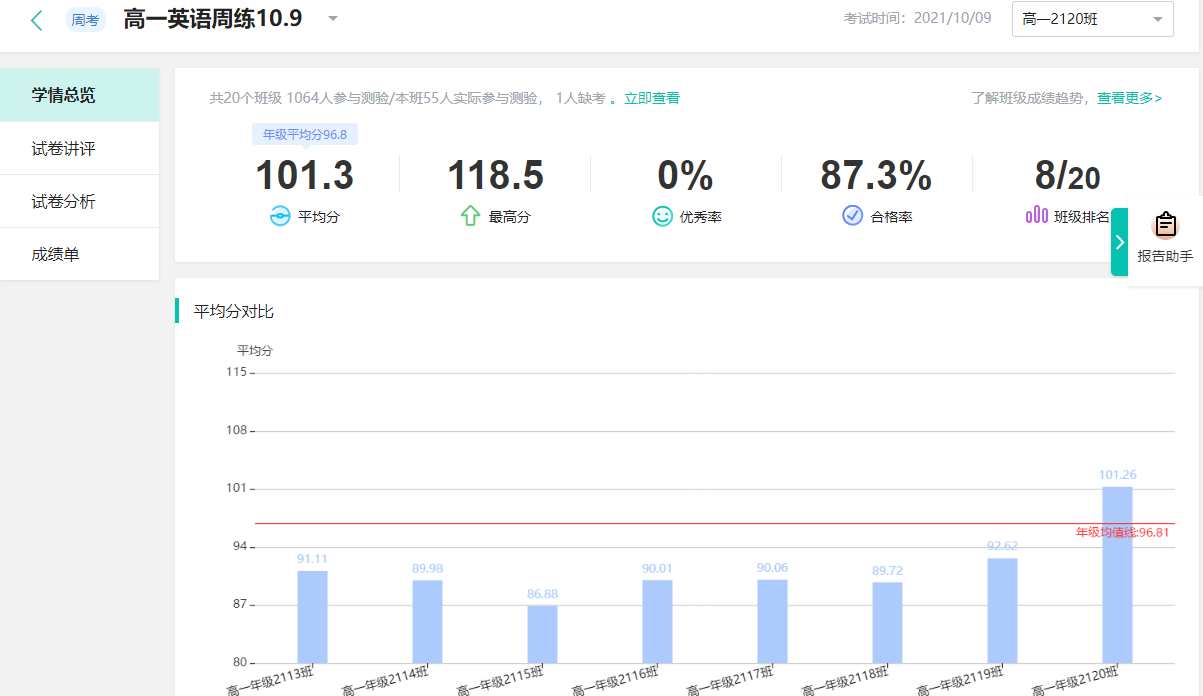Image resolution: width=1203 pixels, height=696 pixels.
Task: Click the 班级排名 bar chart icon
Action: [1037, 215]
